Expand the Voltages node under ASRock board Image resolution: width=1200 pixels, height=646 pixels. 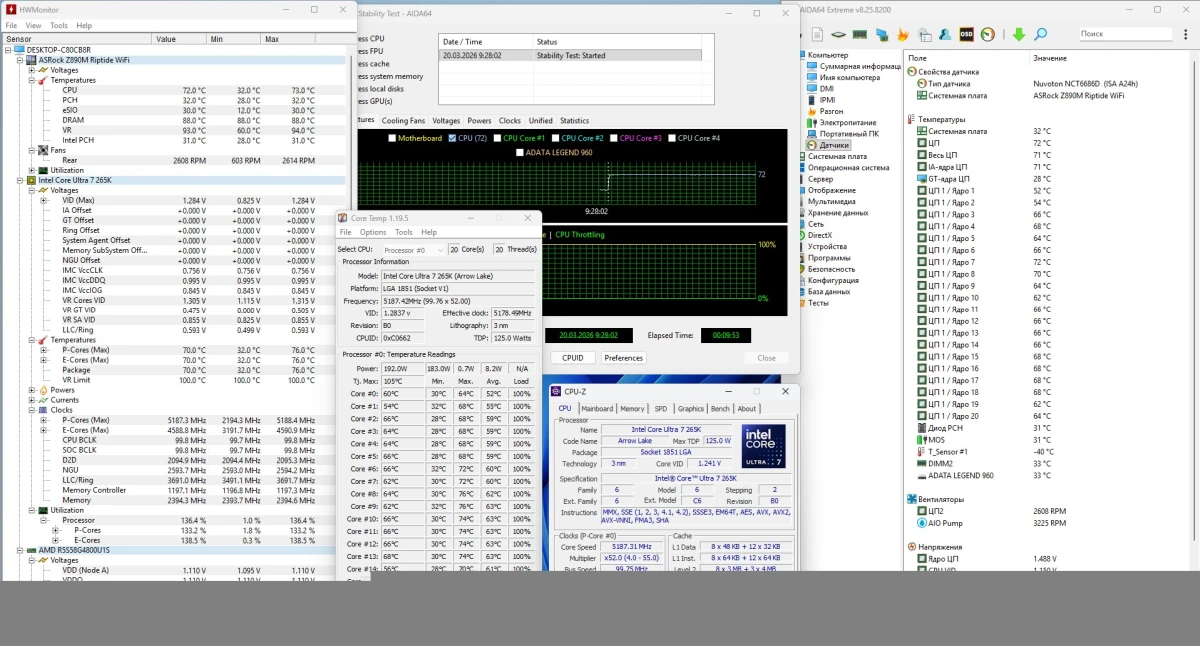[x=32, y=70]
